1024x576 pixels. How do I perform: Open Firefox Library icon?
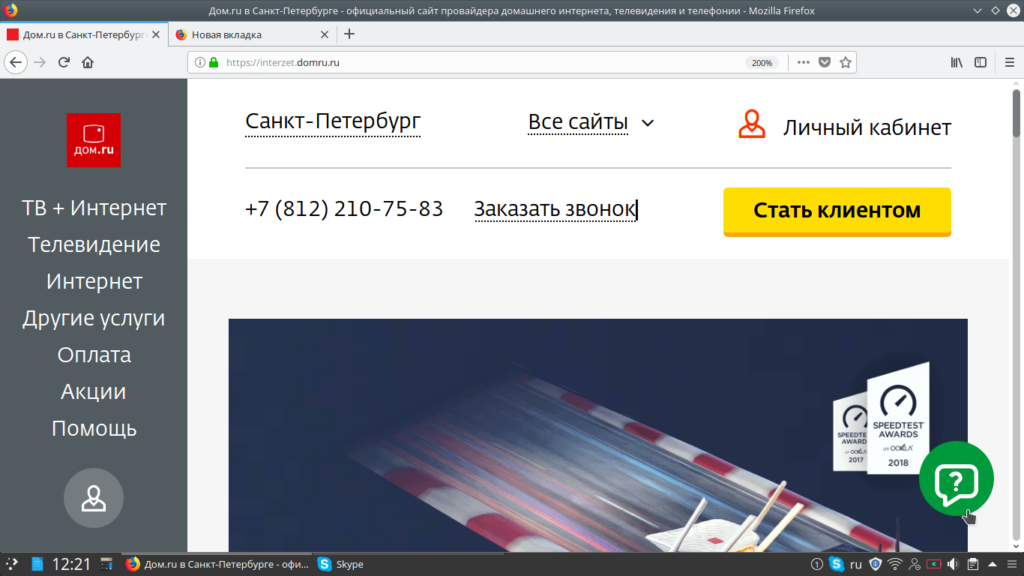pyautogui.click(x=956, y=62)
